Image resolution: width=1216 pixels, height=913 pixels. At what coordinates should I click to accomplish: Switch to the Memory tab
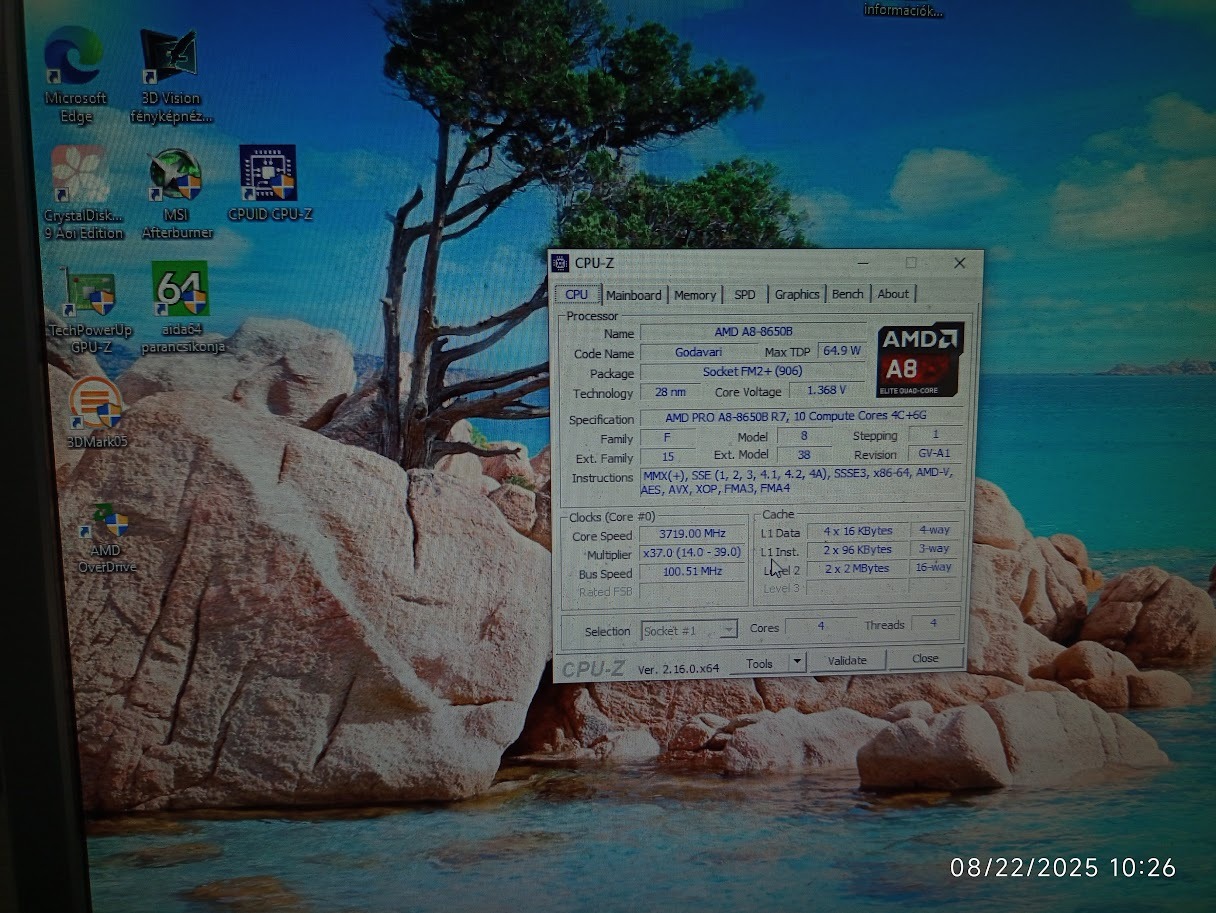695,295
